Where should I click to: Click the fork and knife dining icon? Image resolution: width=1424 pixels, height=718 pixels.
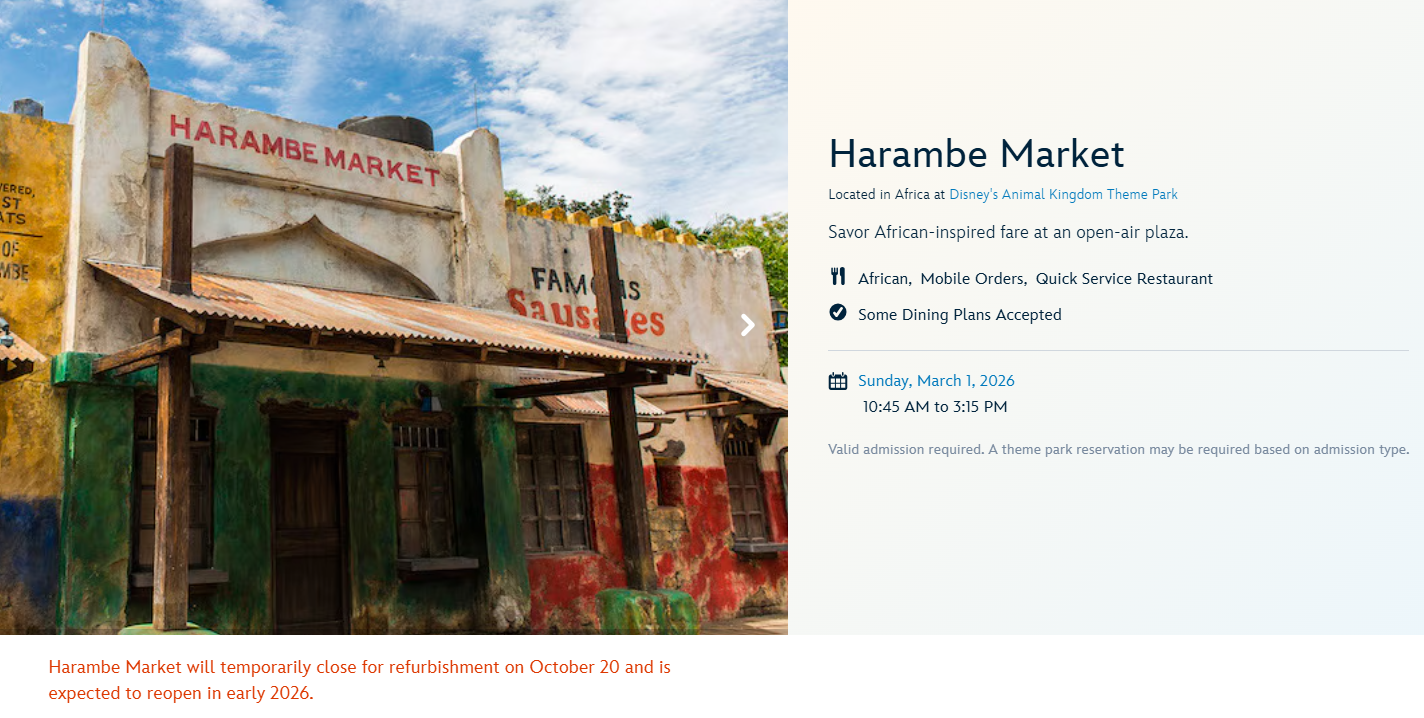(838, 277)
